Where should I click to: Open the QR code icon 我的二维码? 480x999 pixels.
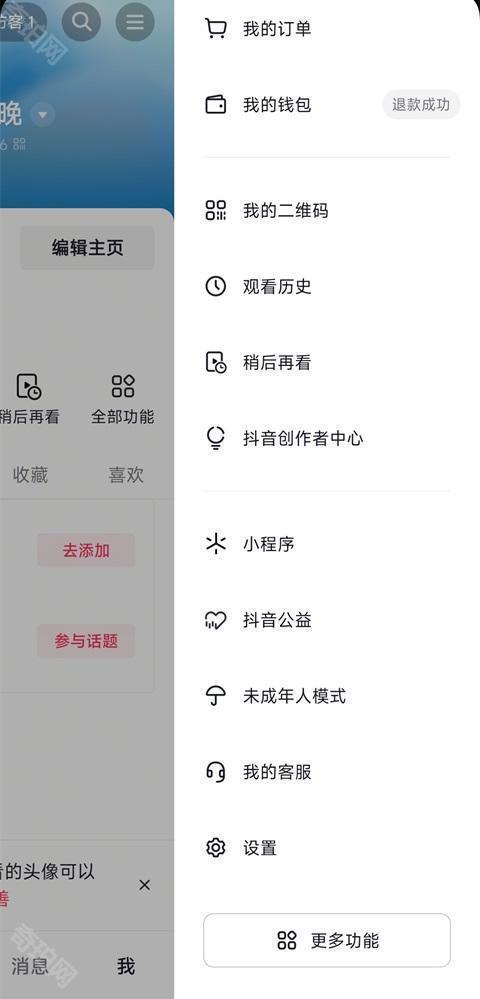(215, 210)
